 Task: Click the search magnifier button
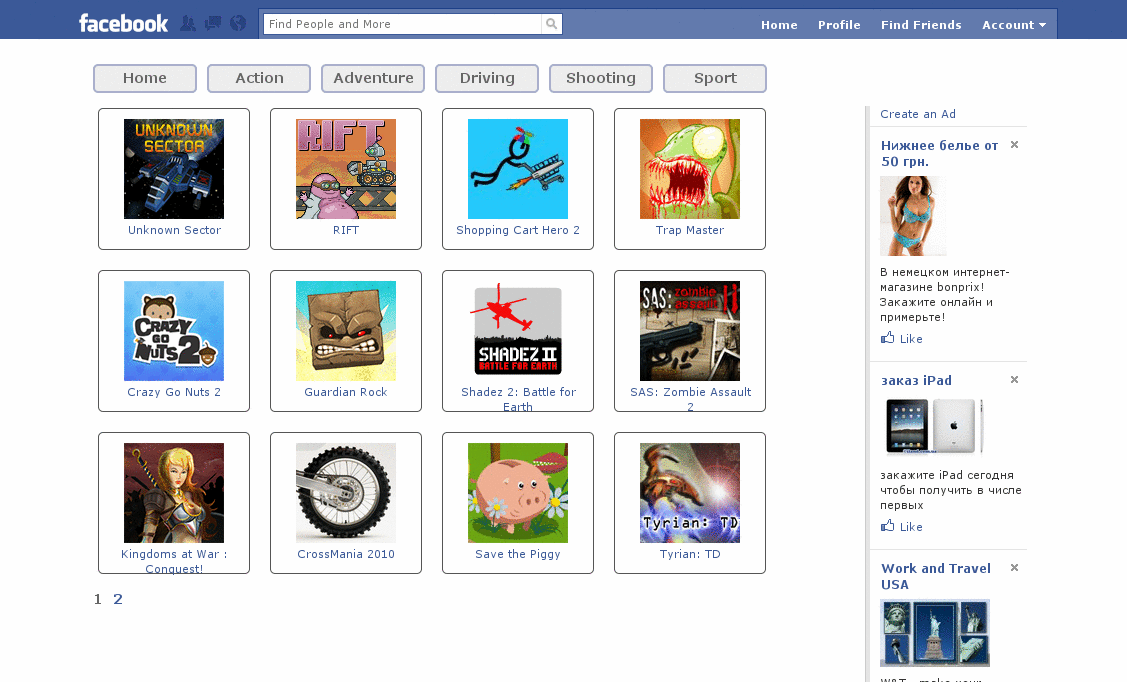click(x=551, y=24)
